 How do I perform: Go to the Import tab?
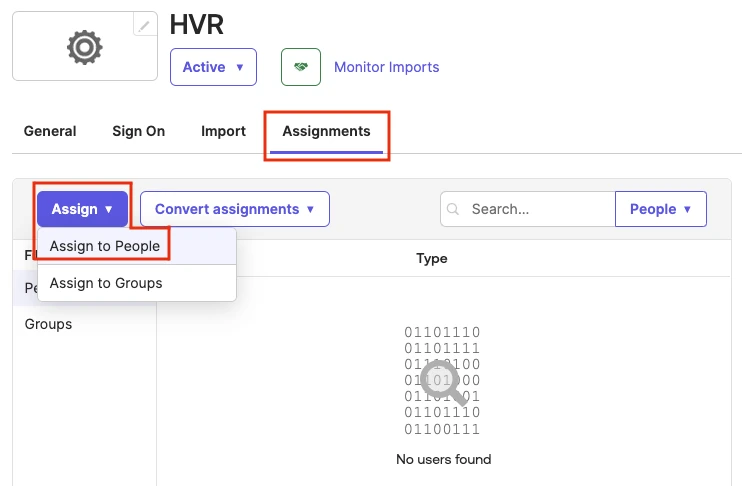pyautogui.click(x=223, y=131)
